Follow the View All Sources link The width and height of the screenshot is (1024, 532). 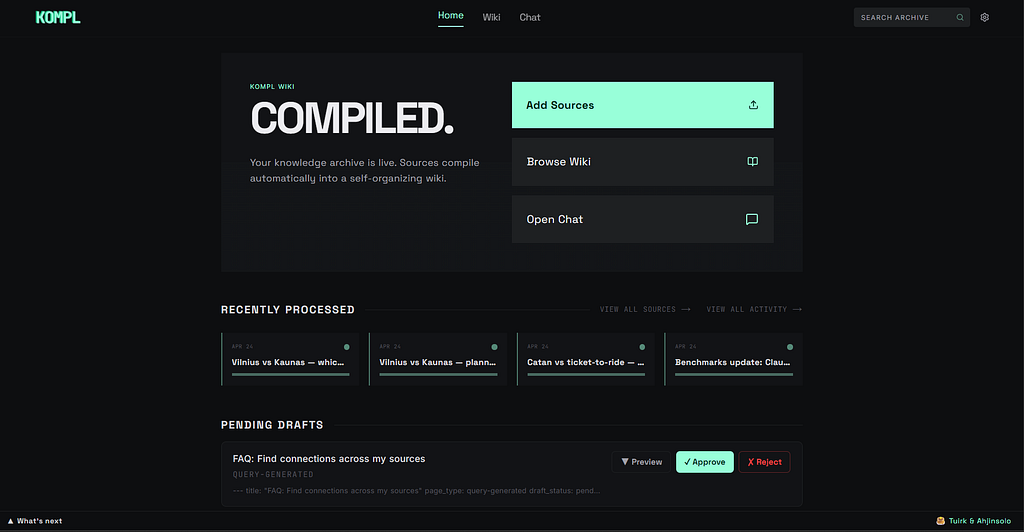[x=645, y=309]
